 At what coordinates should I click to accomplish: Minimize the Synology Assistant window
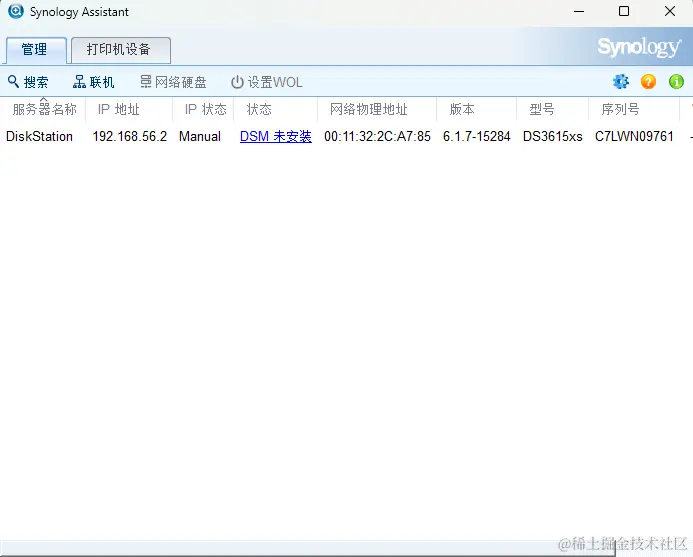[579, 11]
